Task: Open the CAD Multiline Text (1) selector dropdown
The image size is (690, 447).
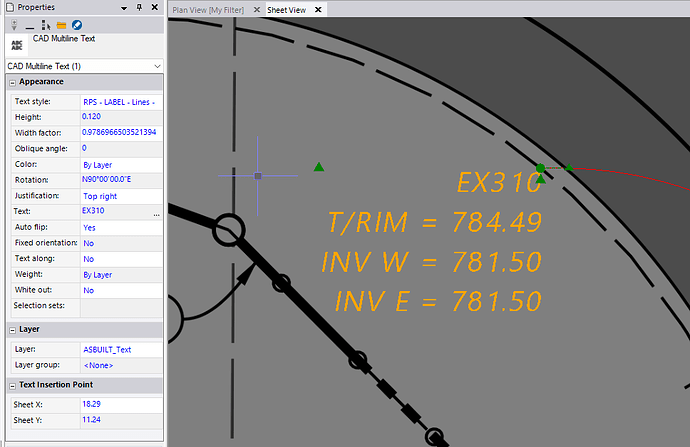Action: coord(157,66)
